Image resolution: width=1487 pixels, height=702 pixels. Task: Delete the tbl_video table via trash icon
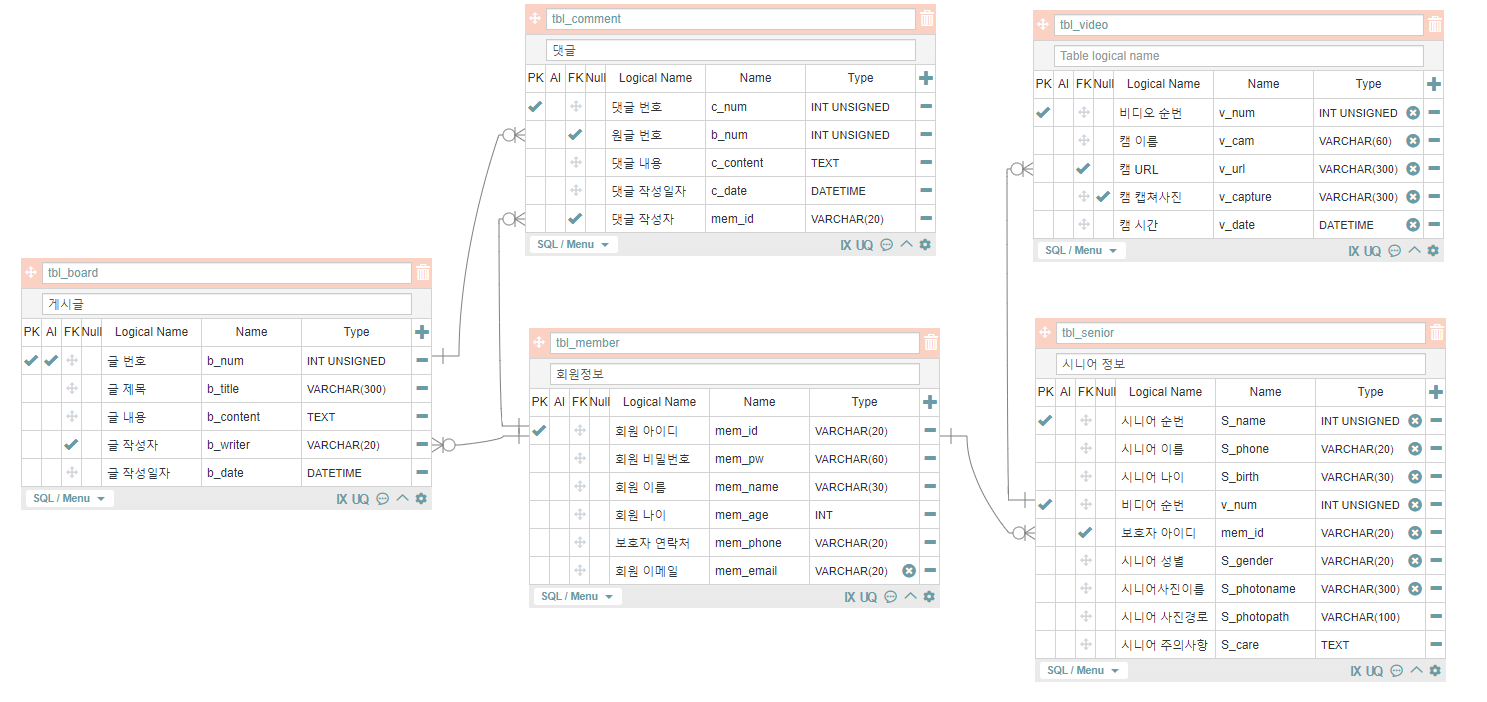(1435, 24)
